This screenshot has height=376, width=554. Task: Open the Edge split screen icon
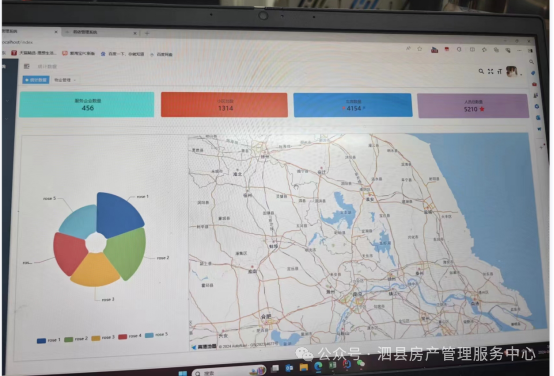(x=472, y=49)
